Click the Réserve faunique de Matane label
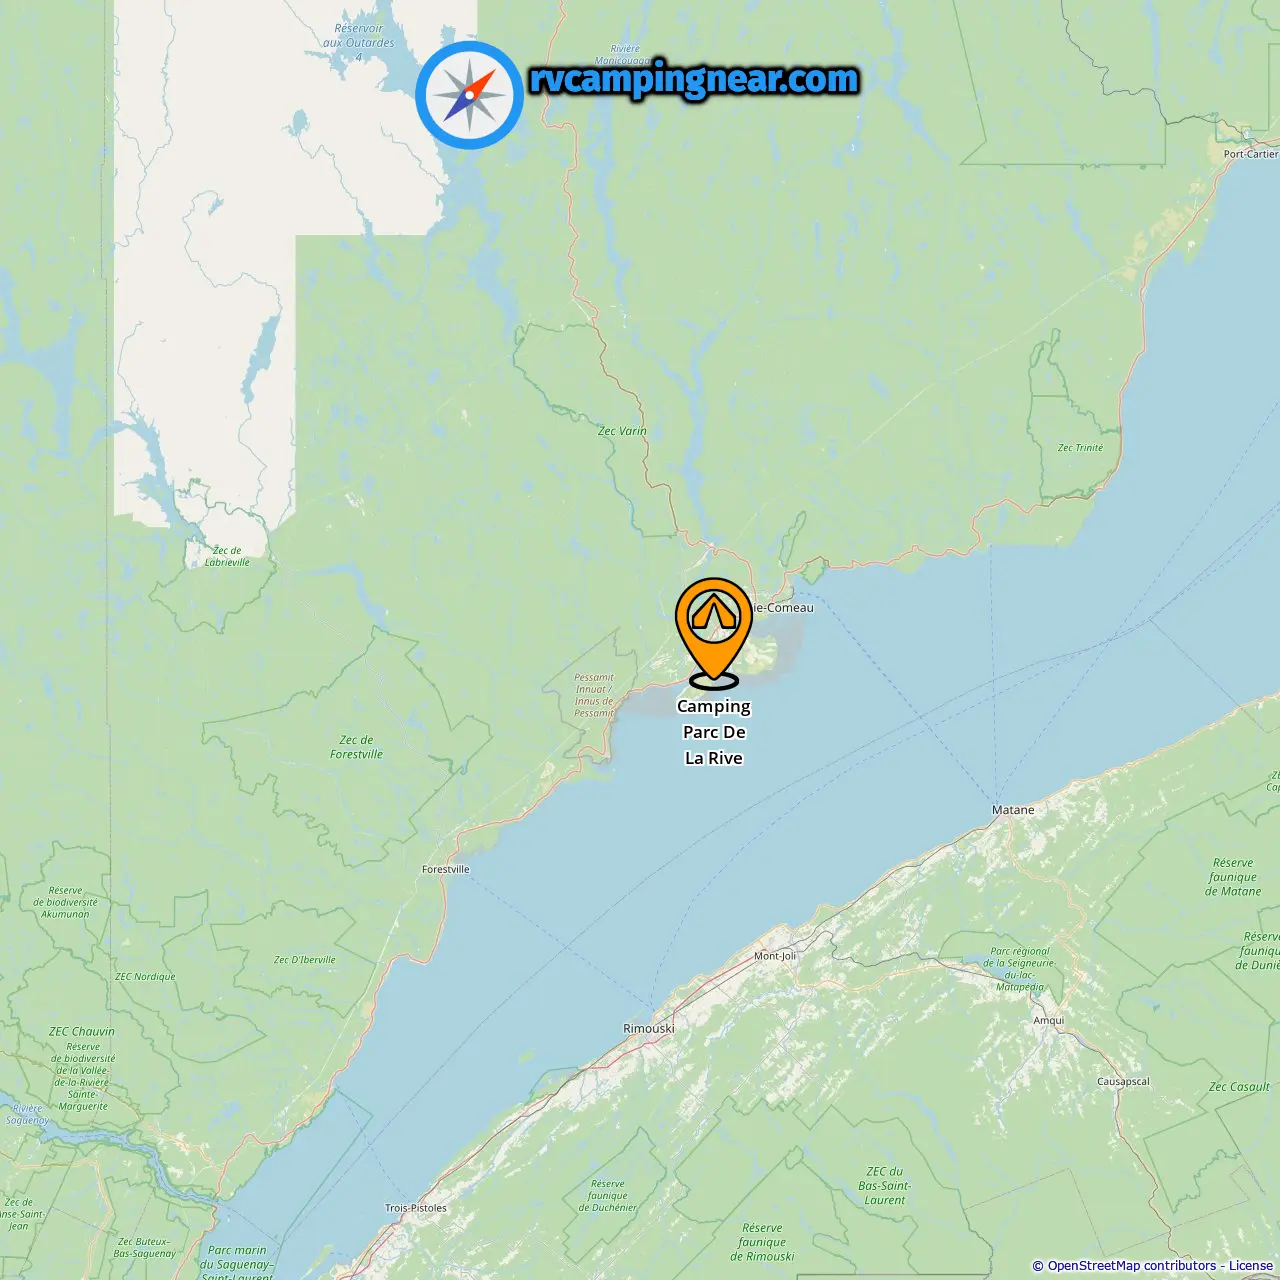 click(x=1233, y=877)
